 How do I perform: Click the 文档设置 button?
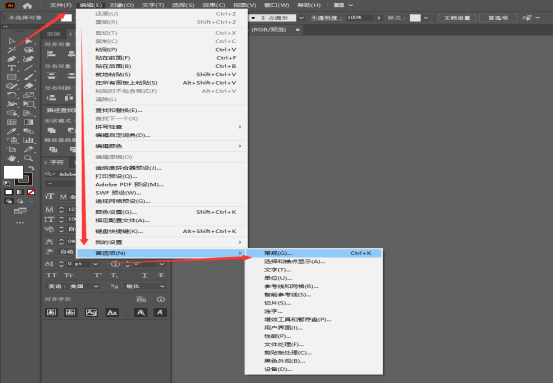click(x=457, y=18)
